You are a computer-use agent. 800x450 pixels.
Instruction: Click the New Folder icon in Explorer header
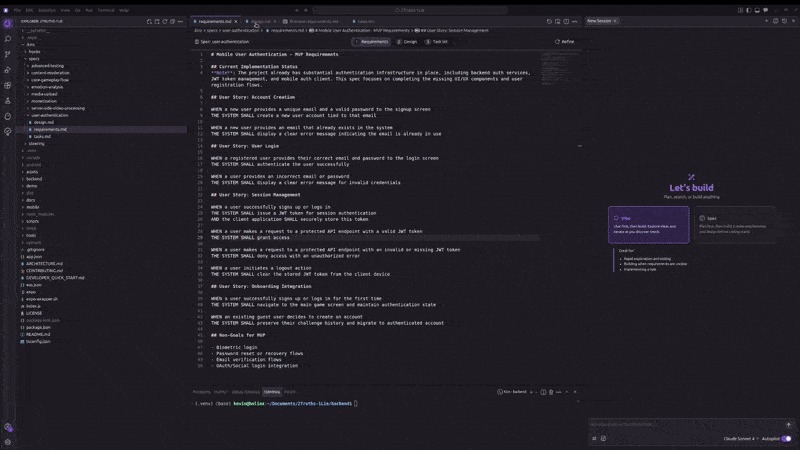[x=157, y=21]
